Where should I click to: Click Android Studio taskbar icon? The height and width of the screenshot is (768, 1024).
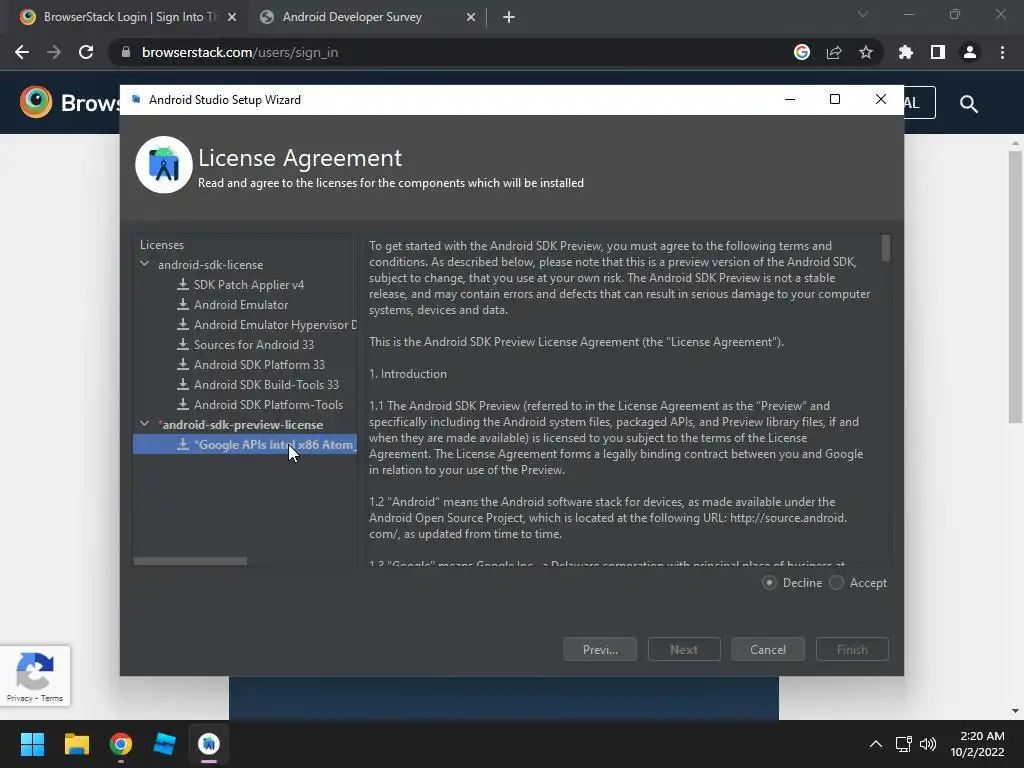[209, 744]
